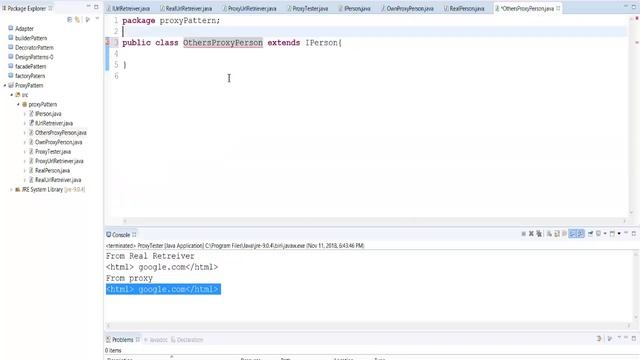Screen dimensions: 640x360
Task: Click the Terminate button in Console toolbar
Action: coord(524,233)
